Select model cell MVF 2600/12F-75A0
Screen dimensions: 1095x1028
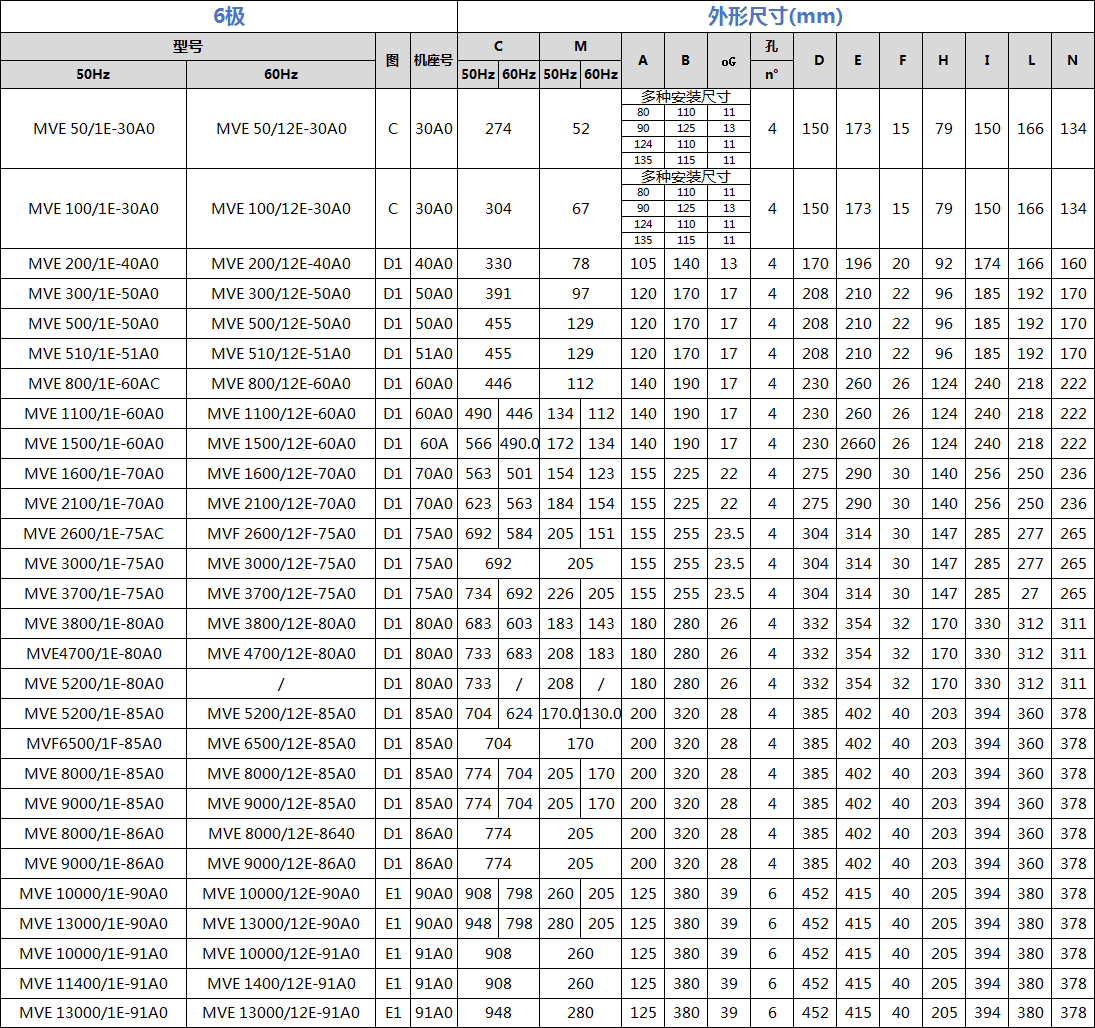tap(281, 534)
